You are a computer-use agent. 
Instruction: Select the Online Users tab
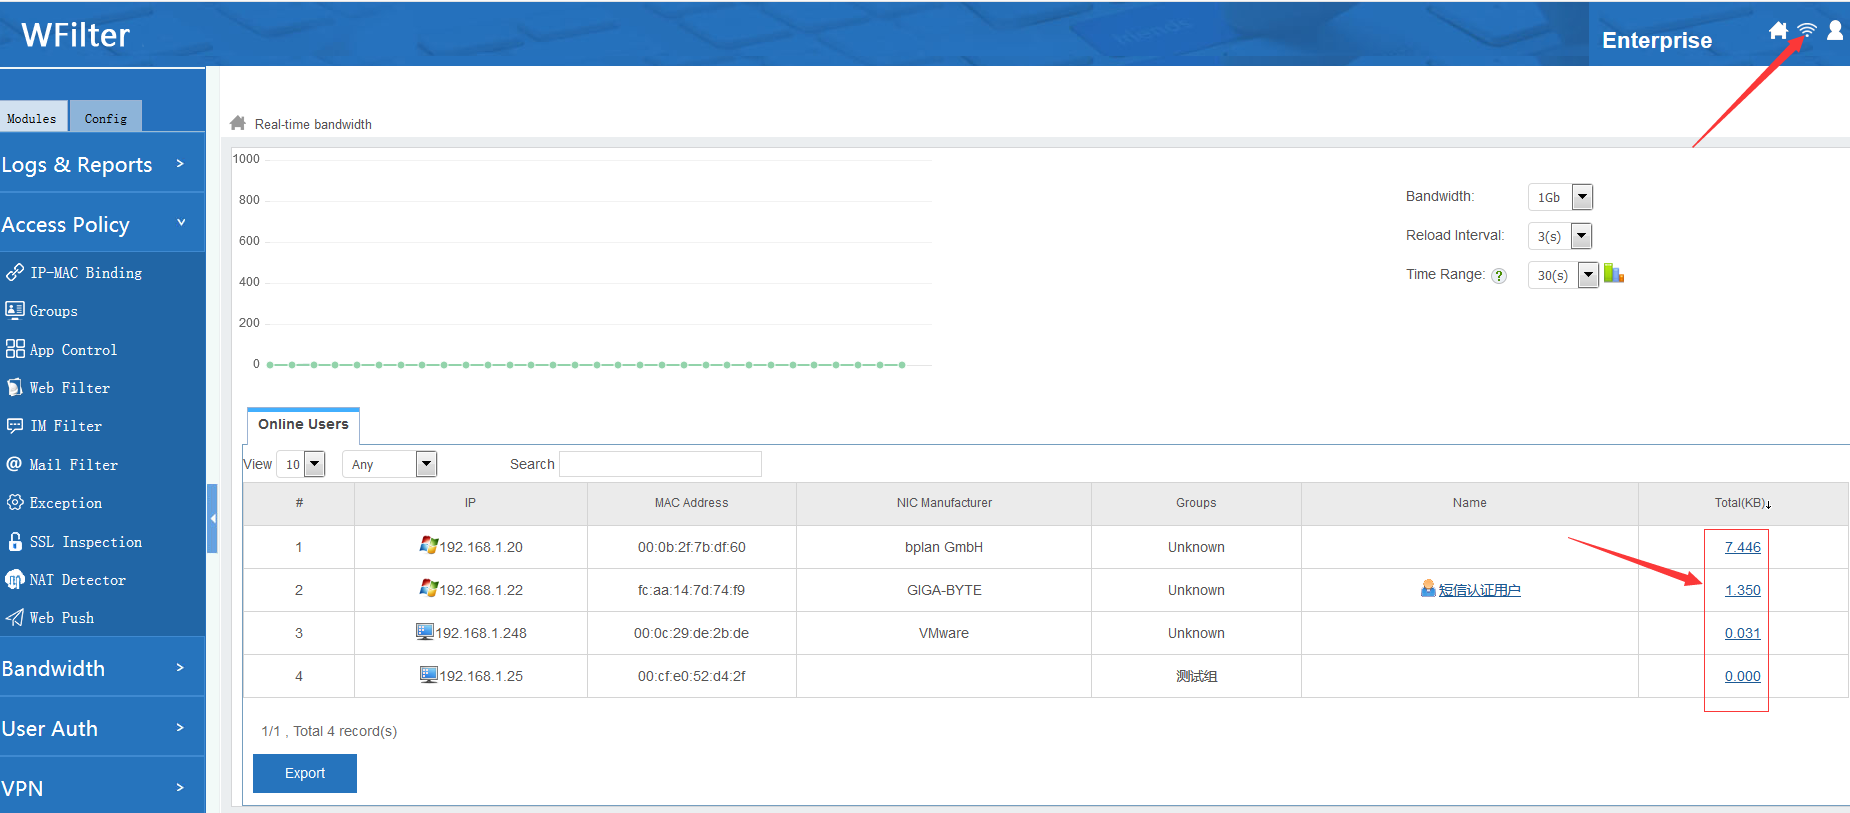[x=303, y=425]
